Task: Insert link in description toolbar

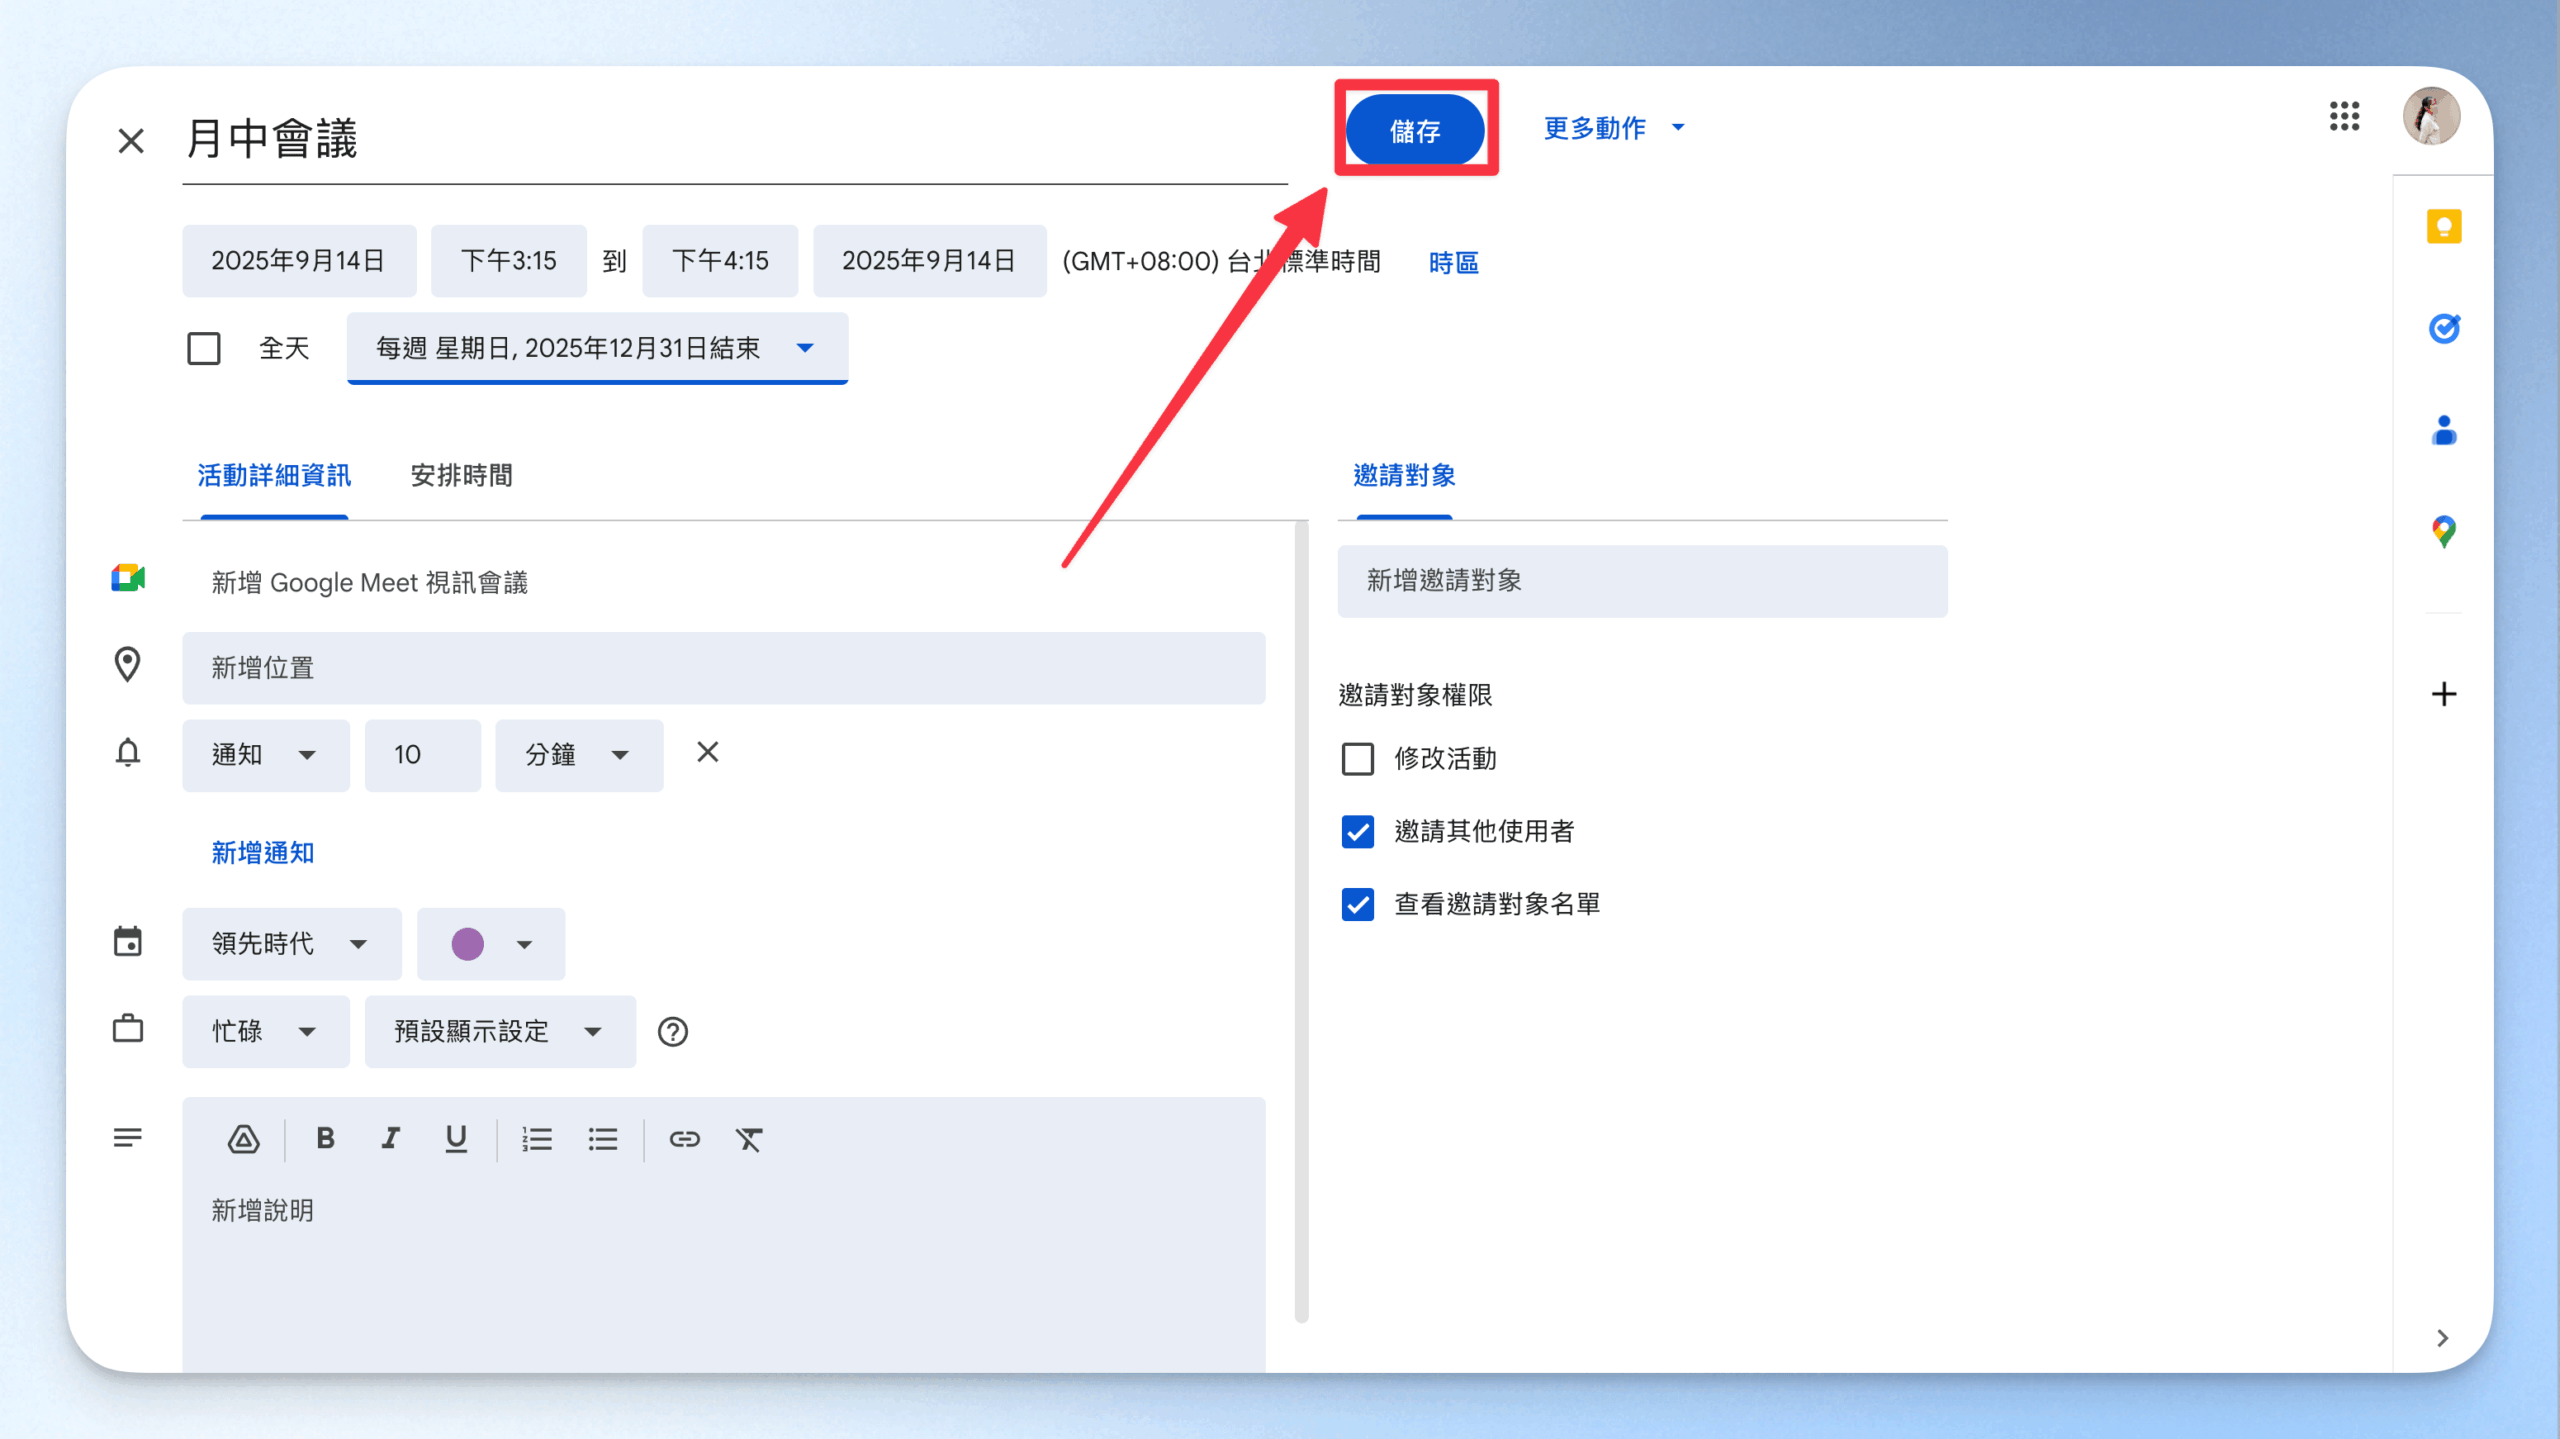Action: (x=684, y=1138)
